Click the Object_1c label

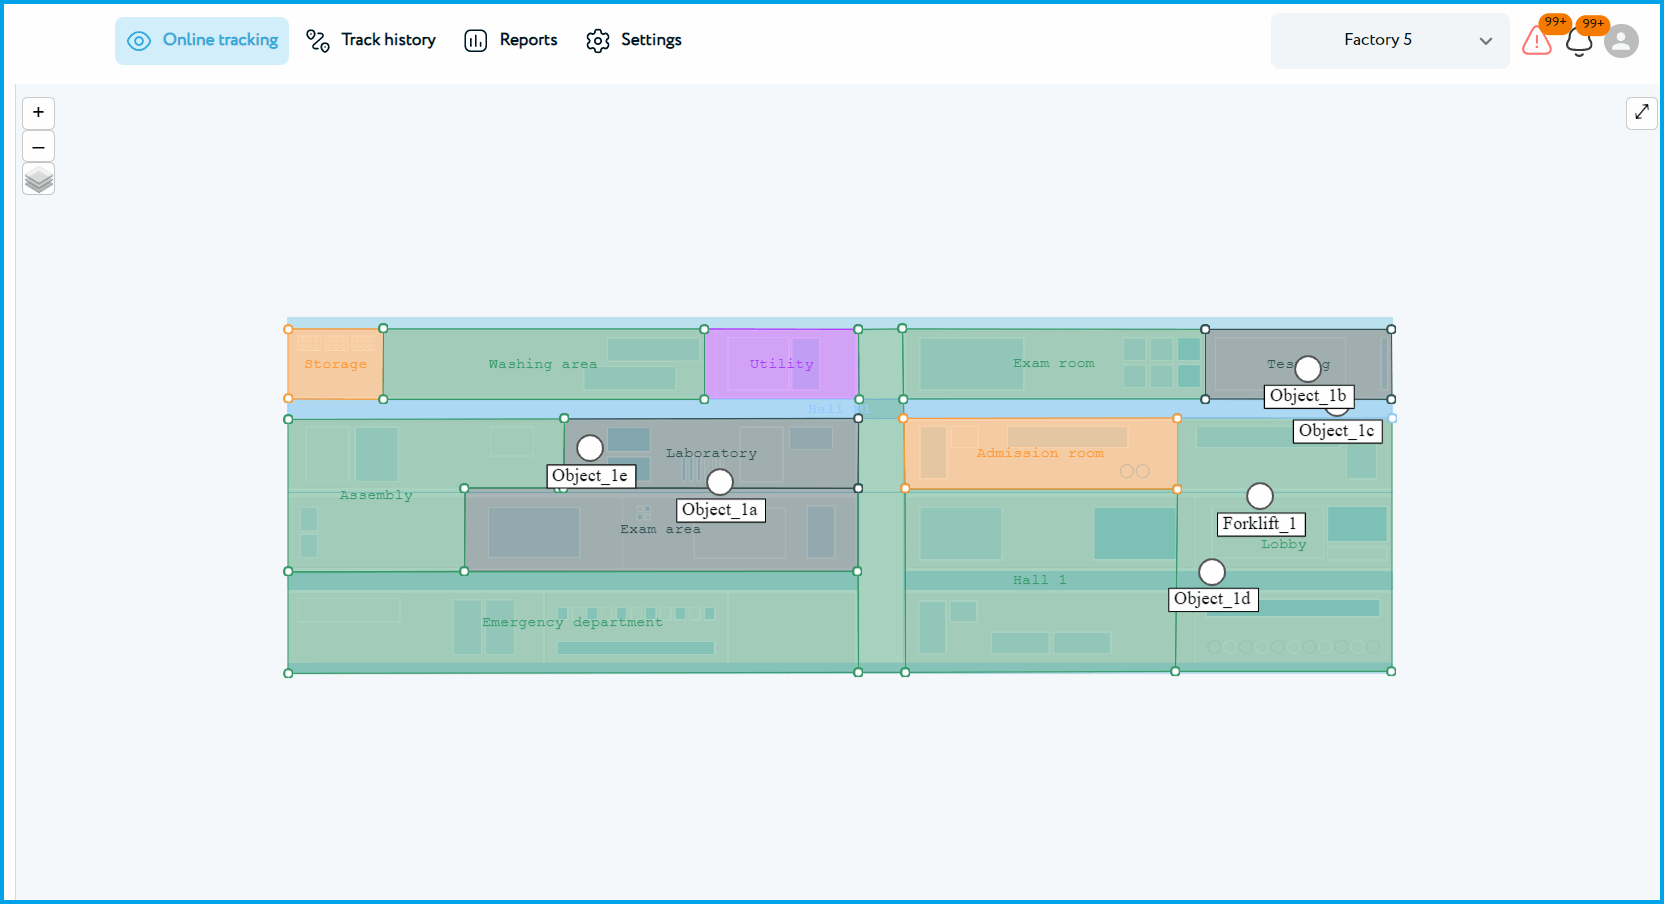(1337, 431)
